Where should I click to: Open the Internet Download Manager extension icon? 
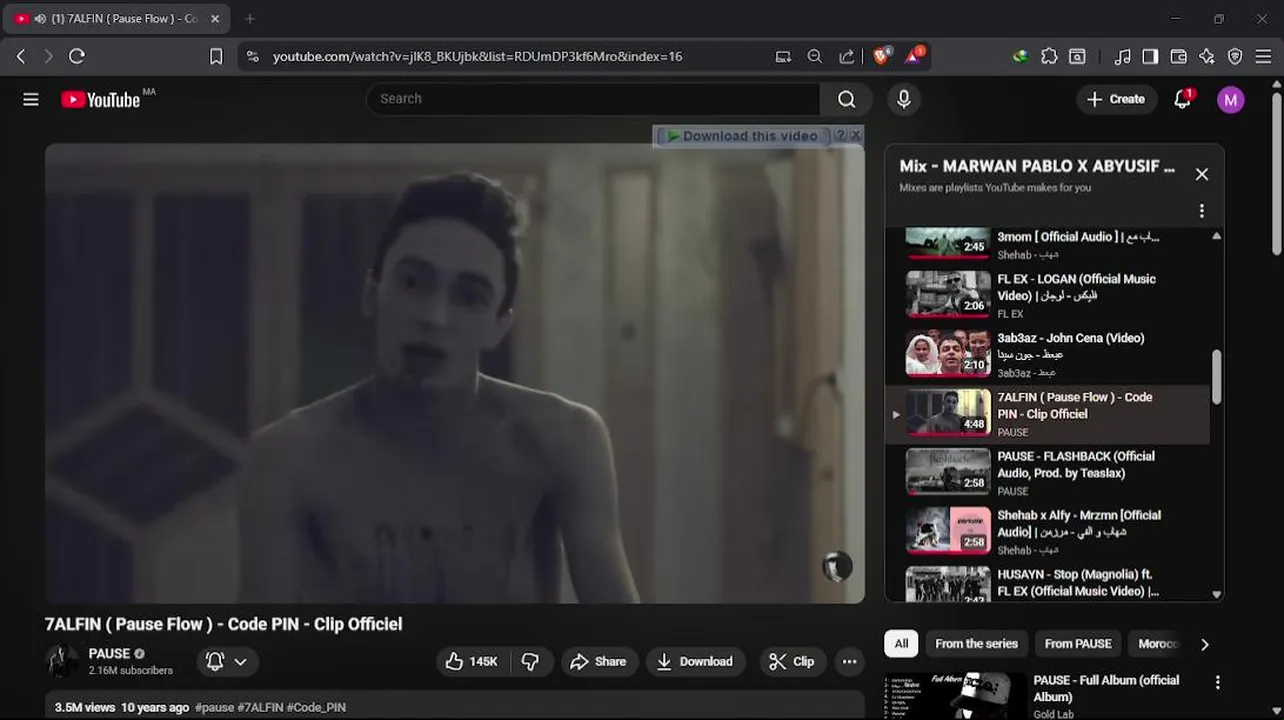(x=1020, y=57)
